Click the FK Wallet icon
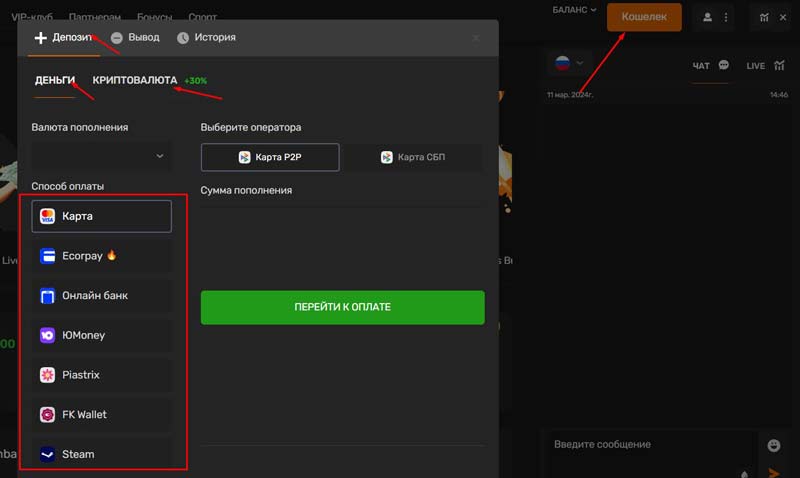Viewport: 800px width, 478px height. click(x=47, y=415)
